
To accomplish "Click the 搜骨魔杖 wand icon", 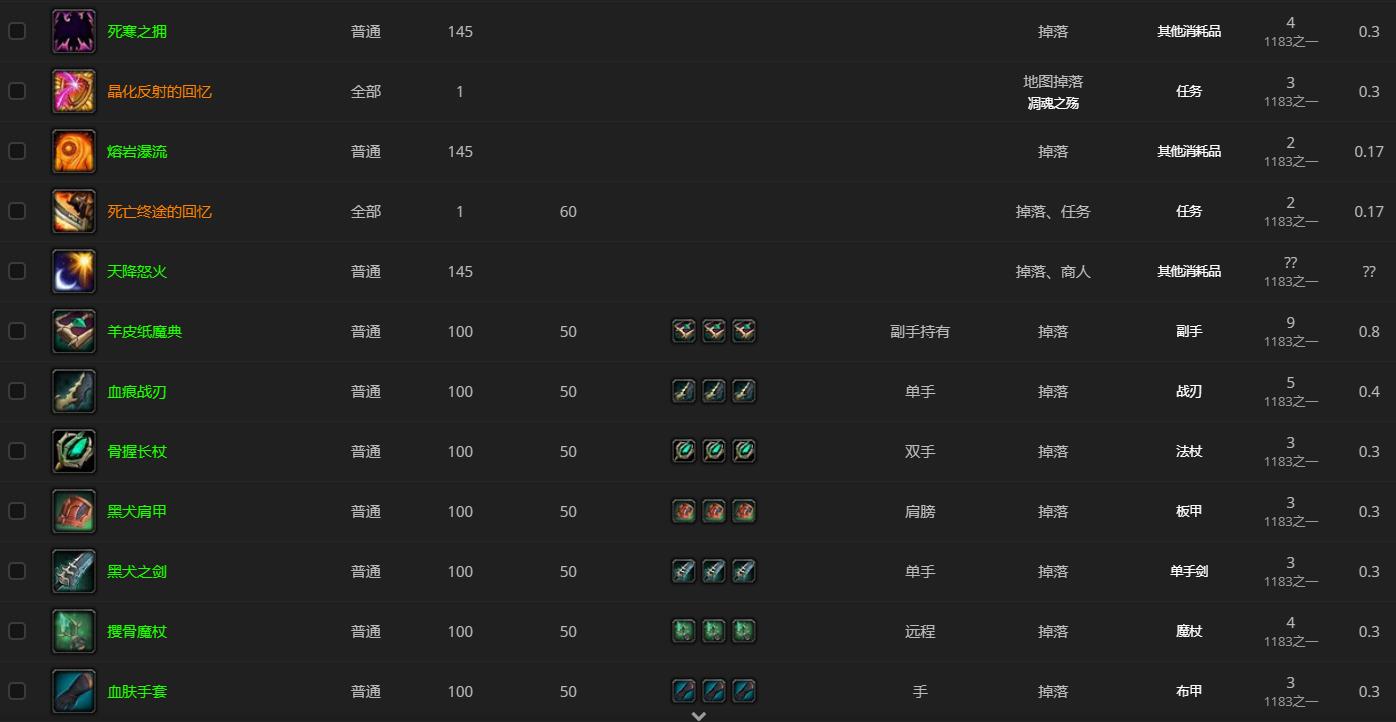I will coord(73,631).
